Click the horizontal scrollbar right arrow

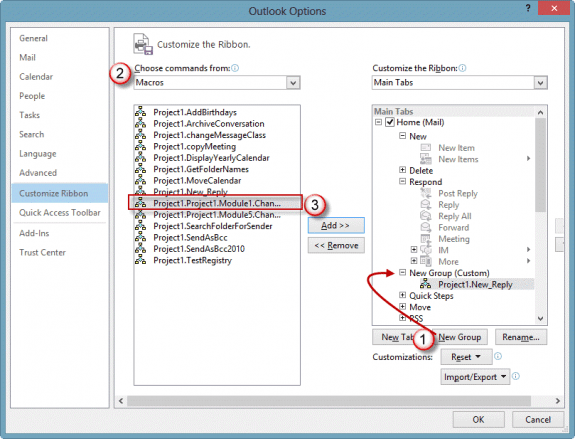pos(558,401)
